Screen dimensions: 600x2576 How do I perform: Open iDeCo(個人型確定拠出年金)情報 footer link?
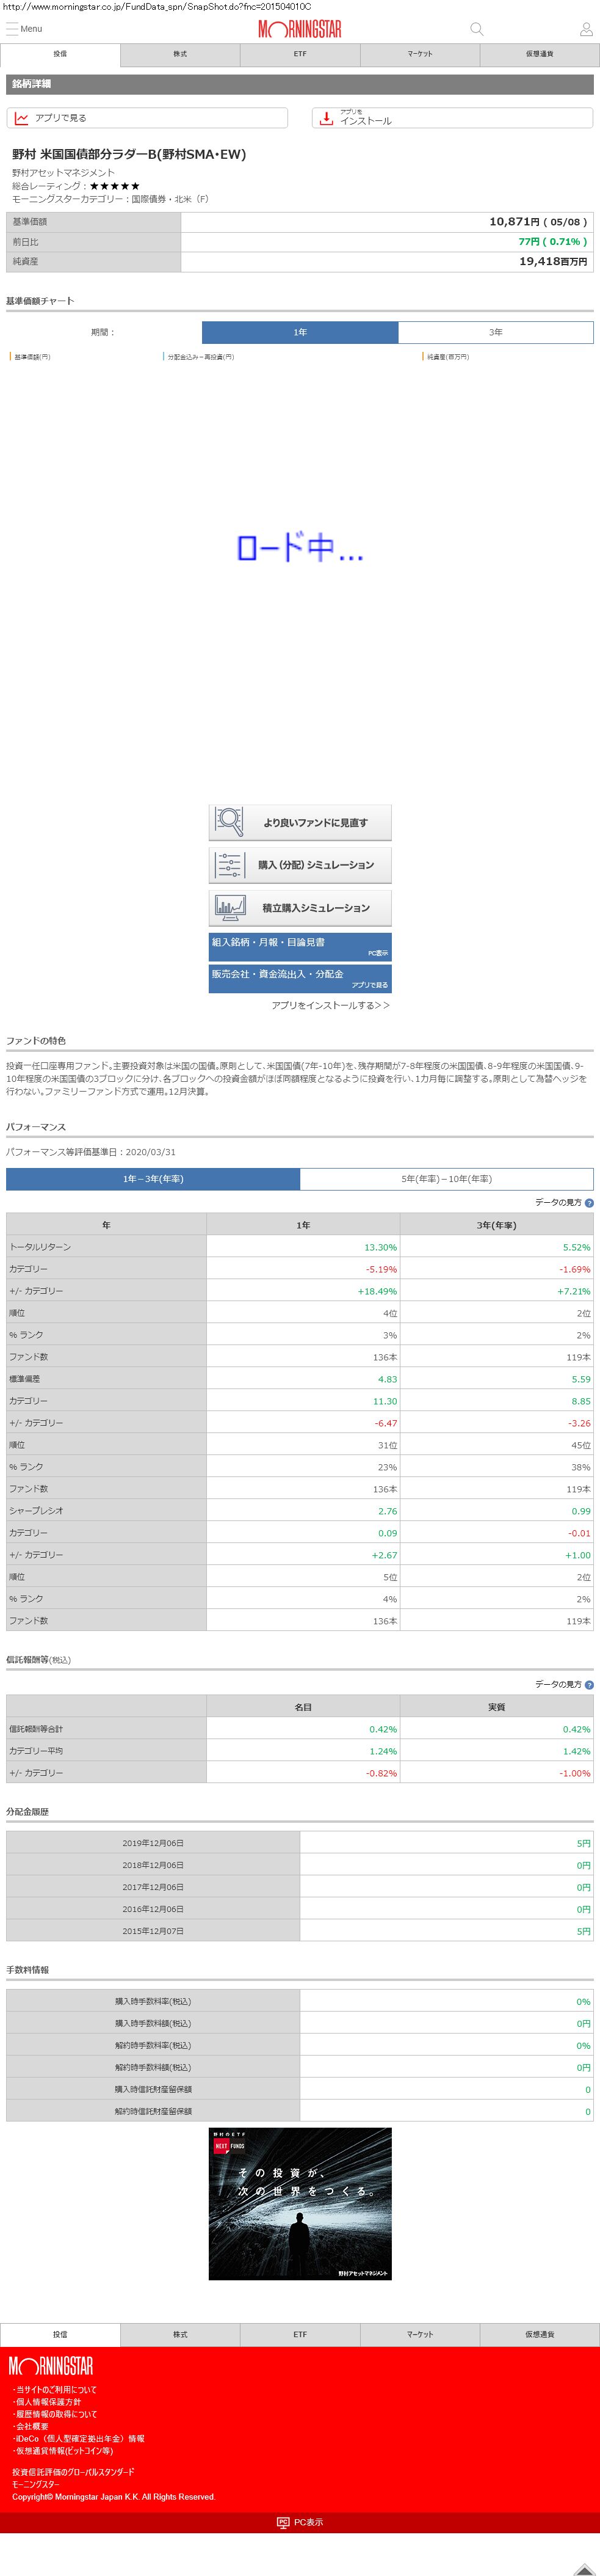tap(80, 2439)
